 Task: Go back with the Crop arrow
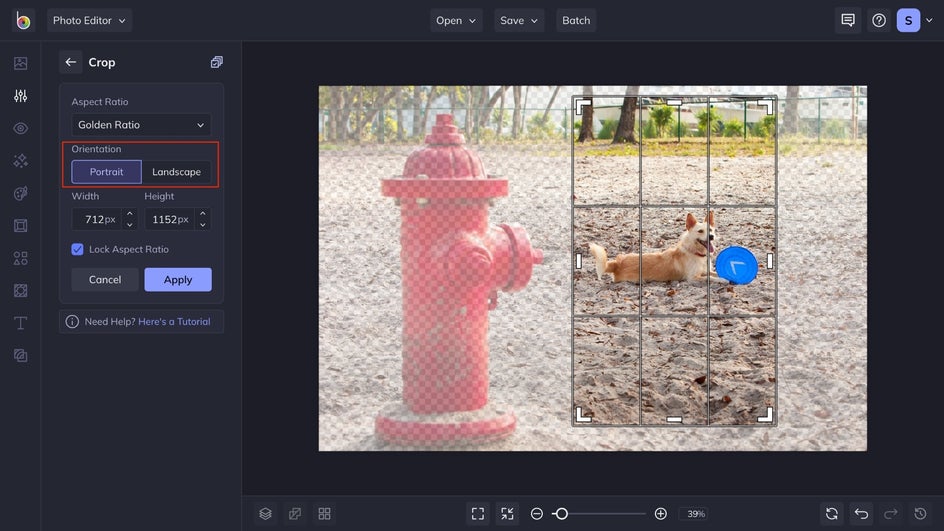click(x=70, y=62)
